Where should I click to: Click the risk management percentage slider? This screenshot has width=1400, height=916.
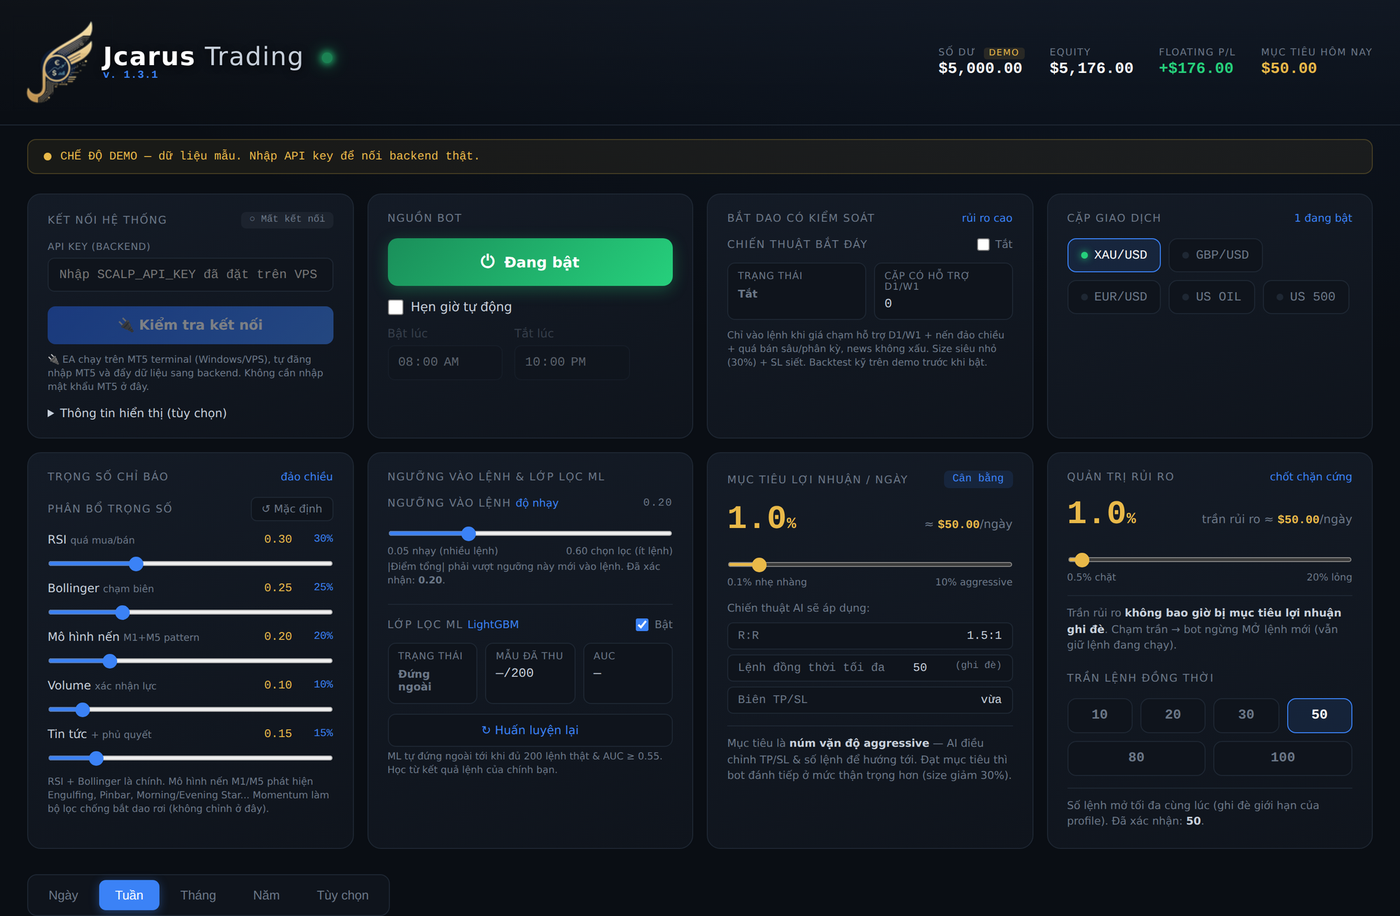[x=1210, y=559]
